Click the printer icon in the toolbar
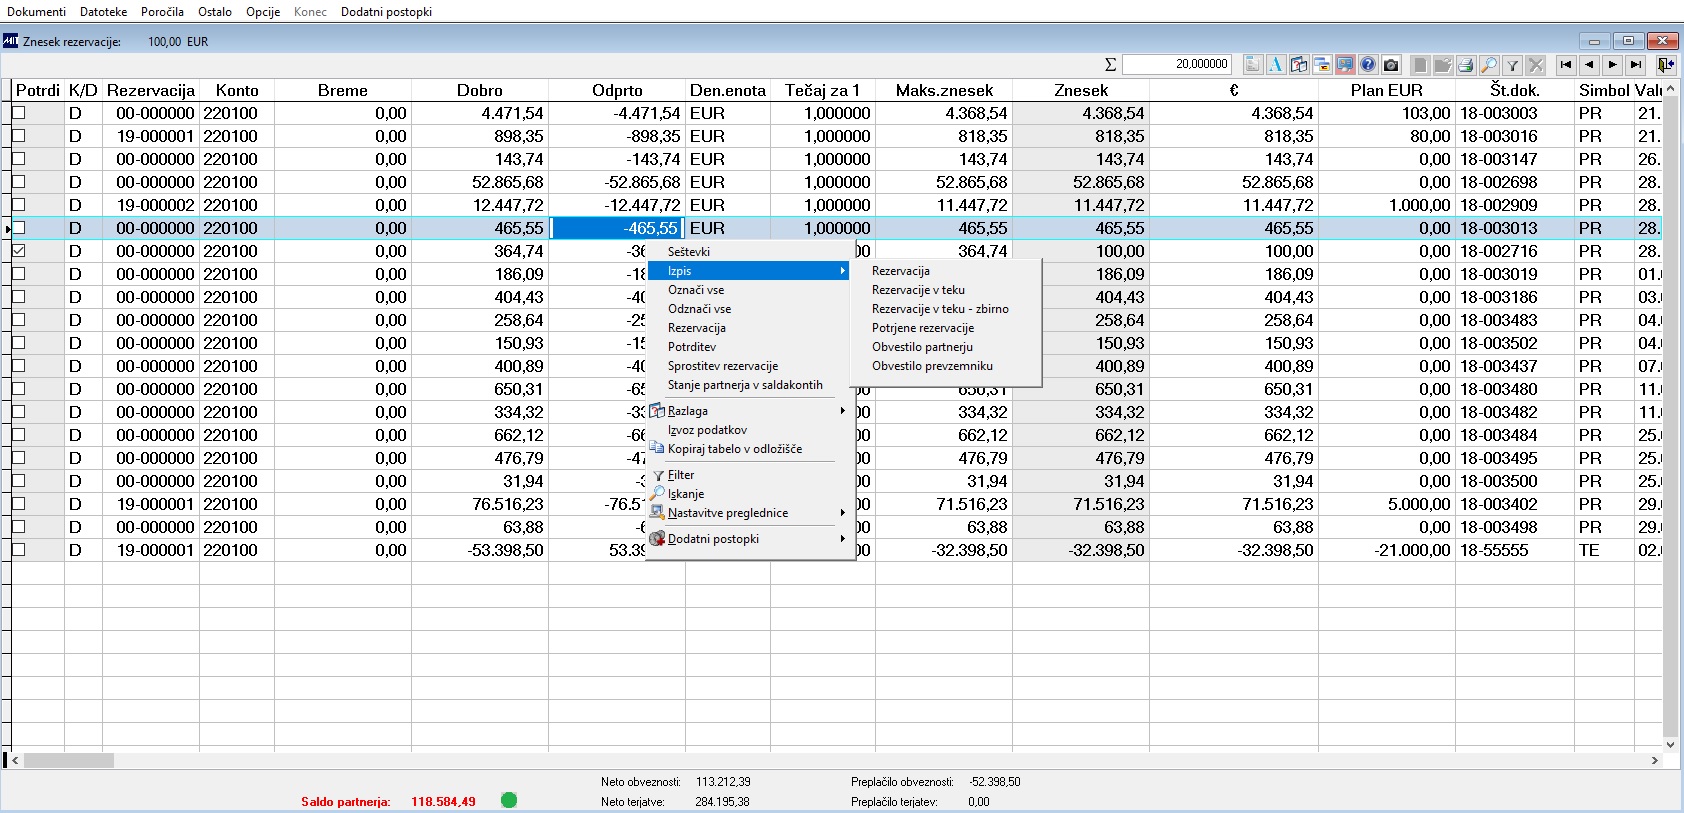Viewport: 1684px width, 813px height. tap(1466, 65)
